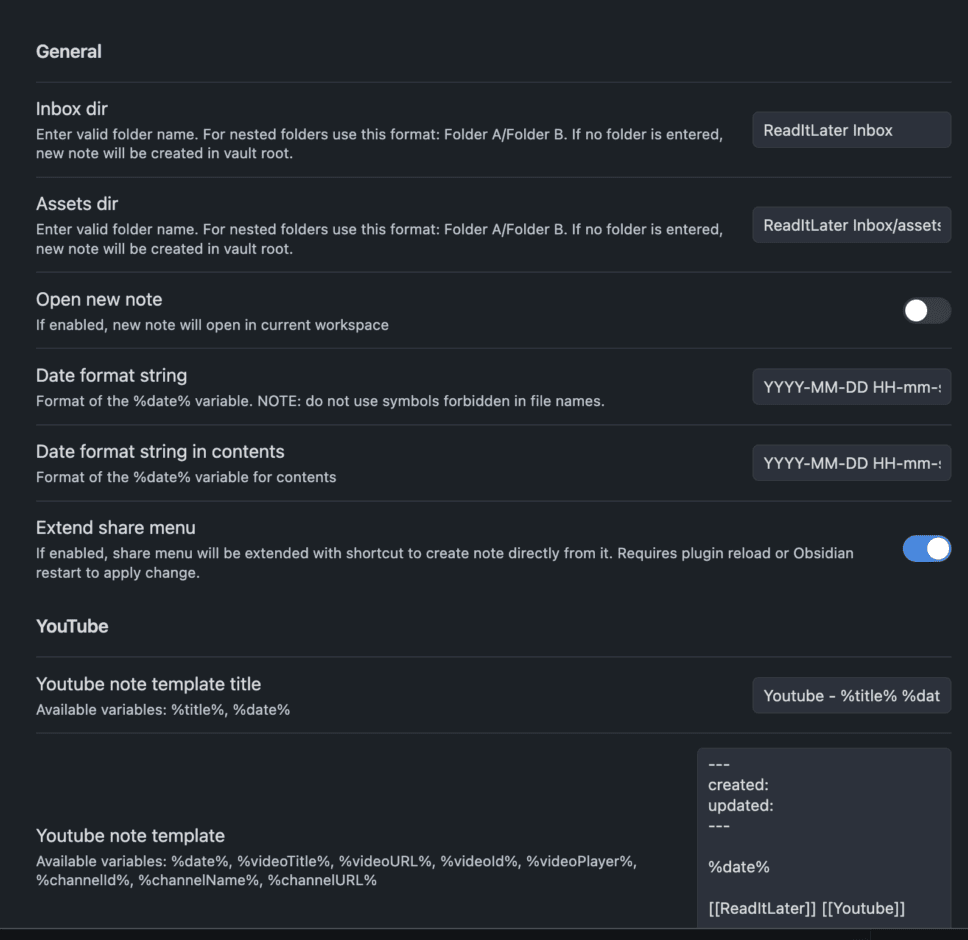Disable the Extend share menu toggle
Viewport: 968px width, 940px height.
[926, 548]
